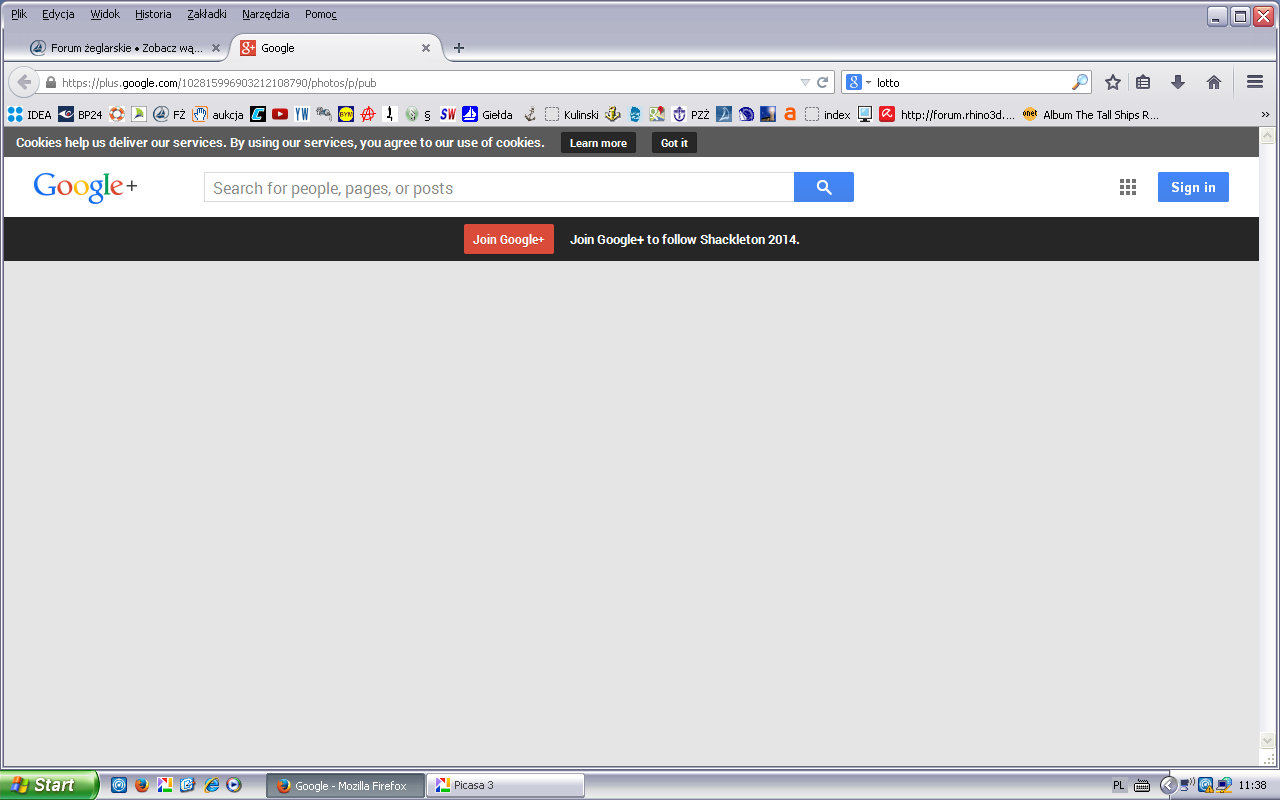Click the search bar magnifier icon
Screen dimensions: 1280x800
[x=1080, y=82]
